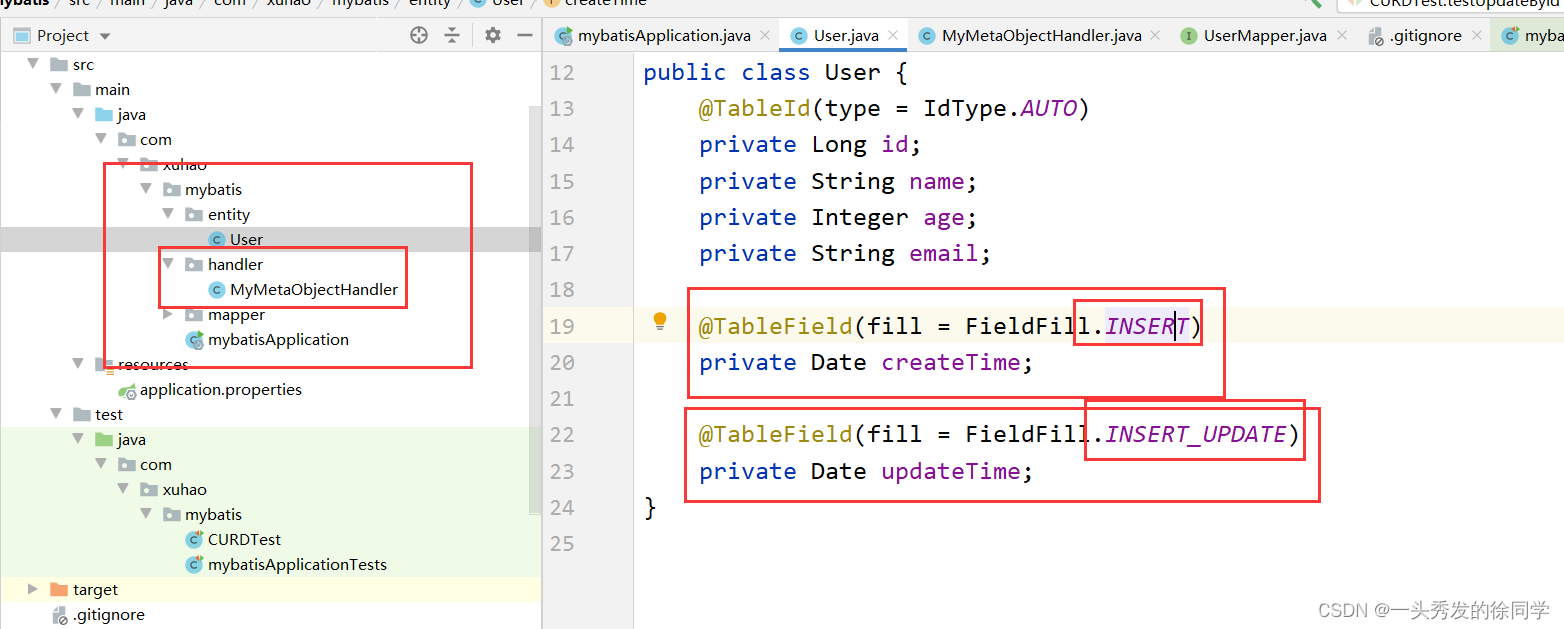The image size is (1564, 629).
Task: Click the locate/scroll-from-source target icon
Action: (x=419, y=35)
